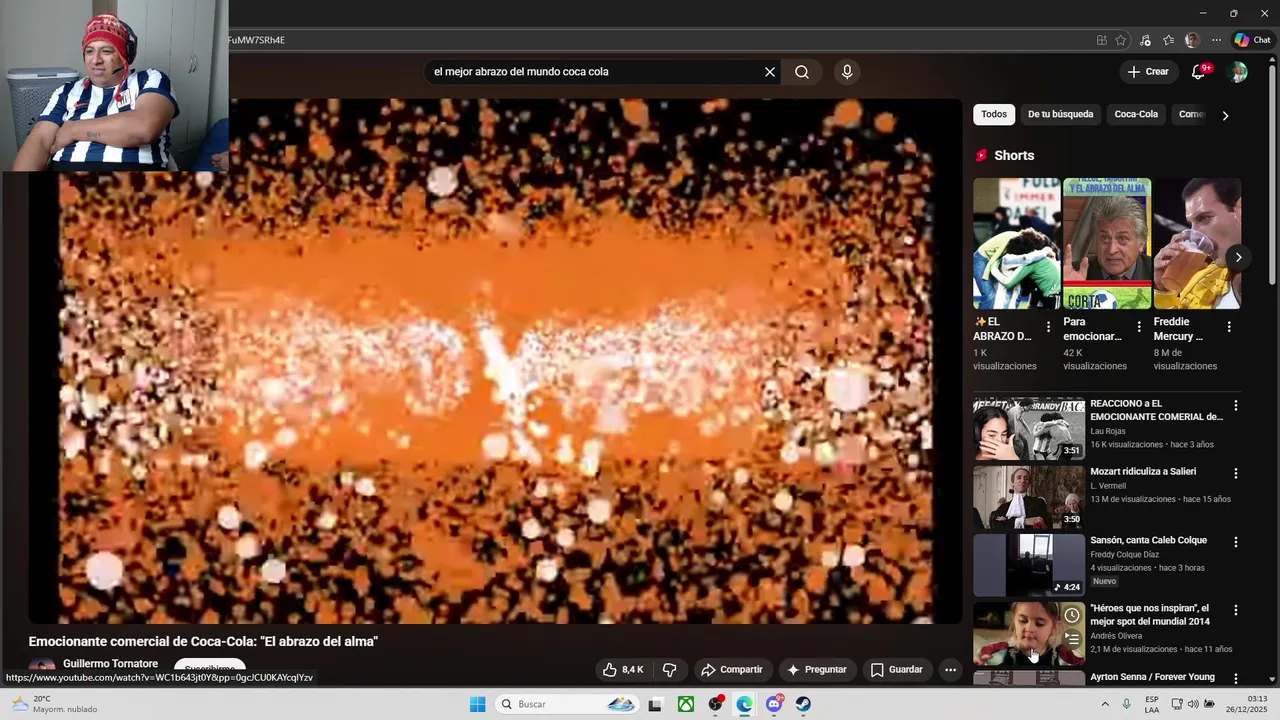The height and width of the screenshot is (720, 1280).
Task: Click the Andrés Olivera channel name
Action: 1116,636
